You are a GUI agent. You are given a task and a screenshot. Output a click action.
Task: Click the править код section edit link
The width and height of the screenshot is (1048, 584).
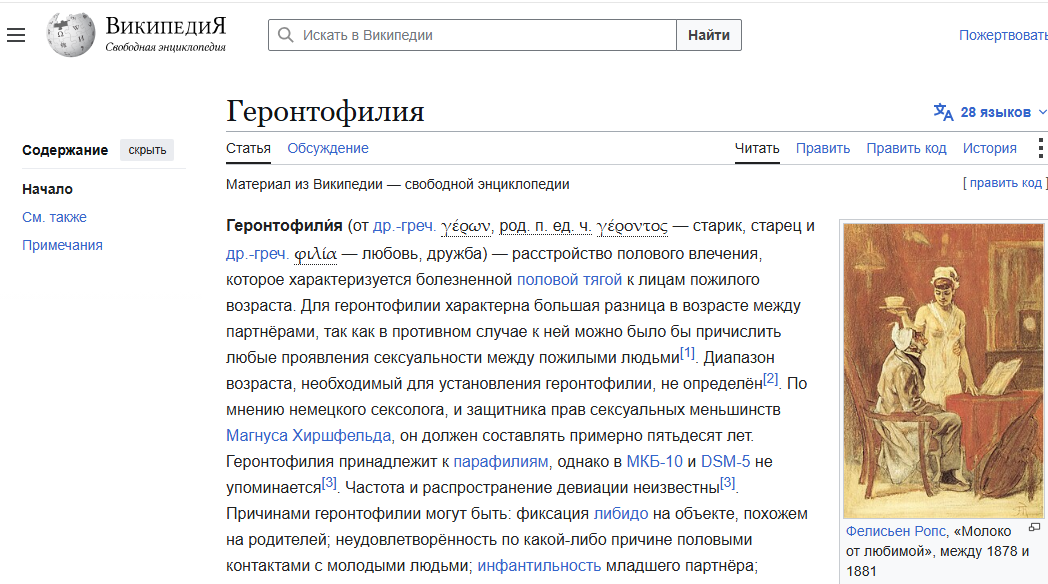coord(1006,182)
